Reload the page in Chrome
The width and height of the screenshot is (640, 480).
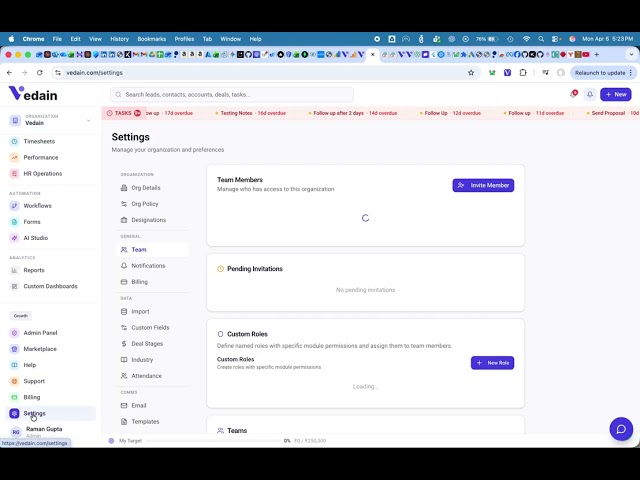(40, 73)
